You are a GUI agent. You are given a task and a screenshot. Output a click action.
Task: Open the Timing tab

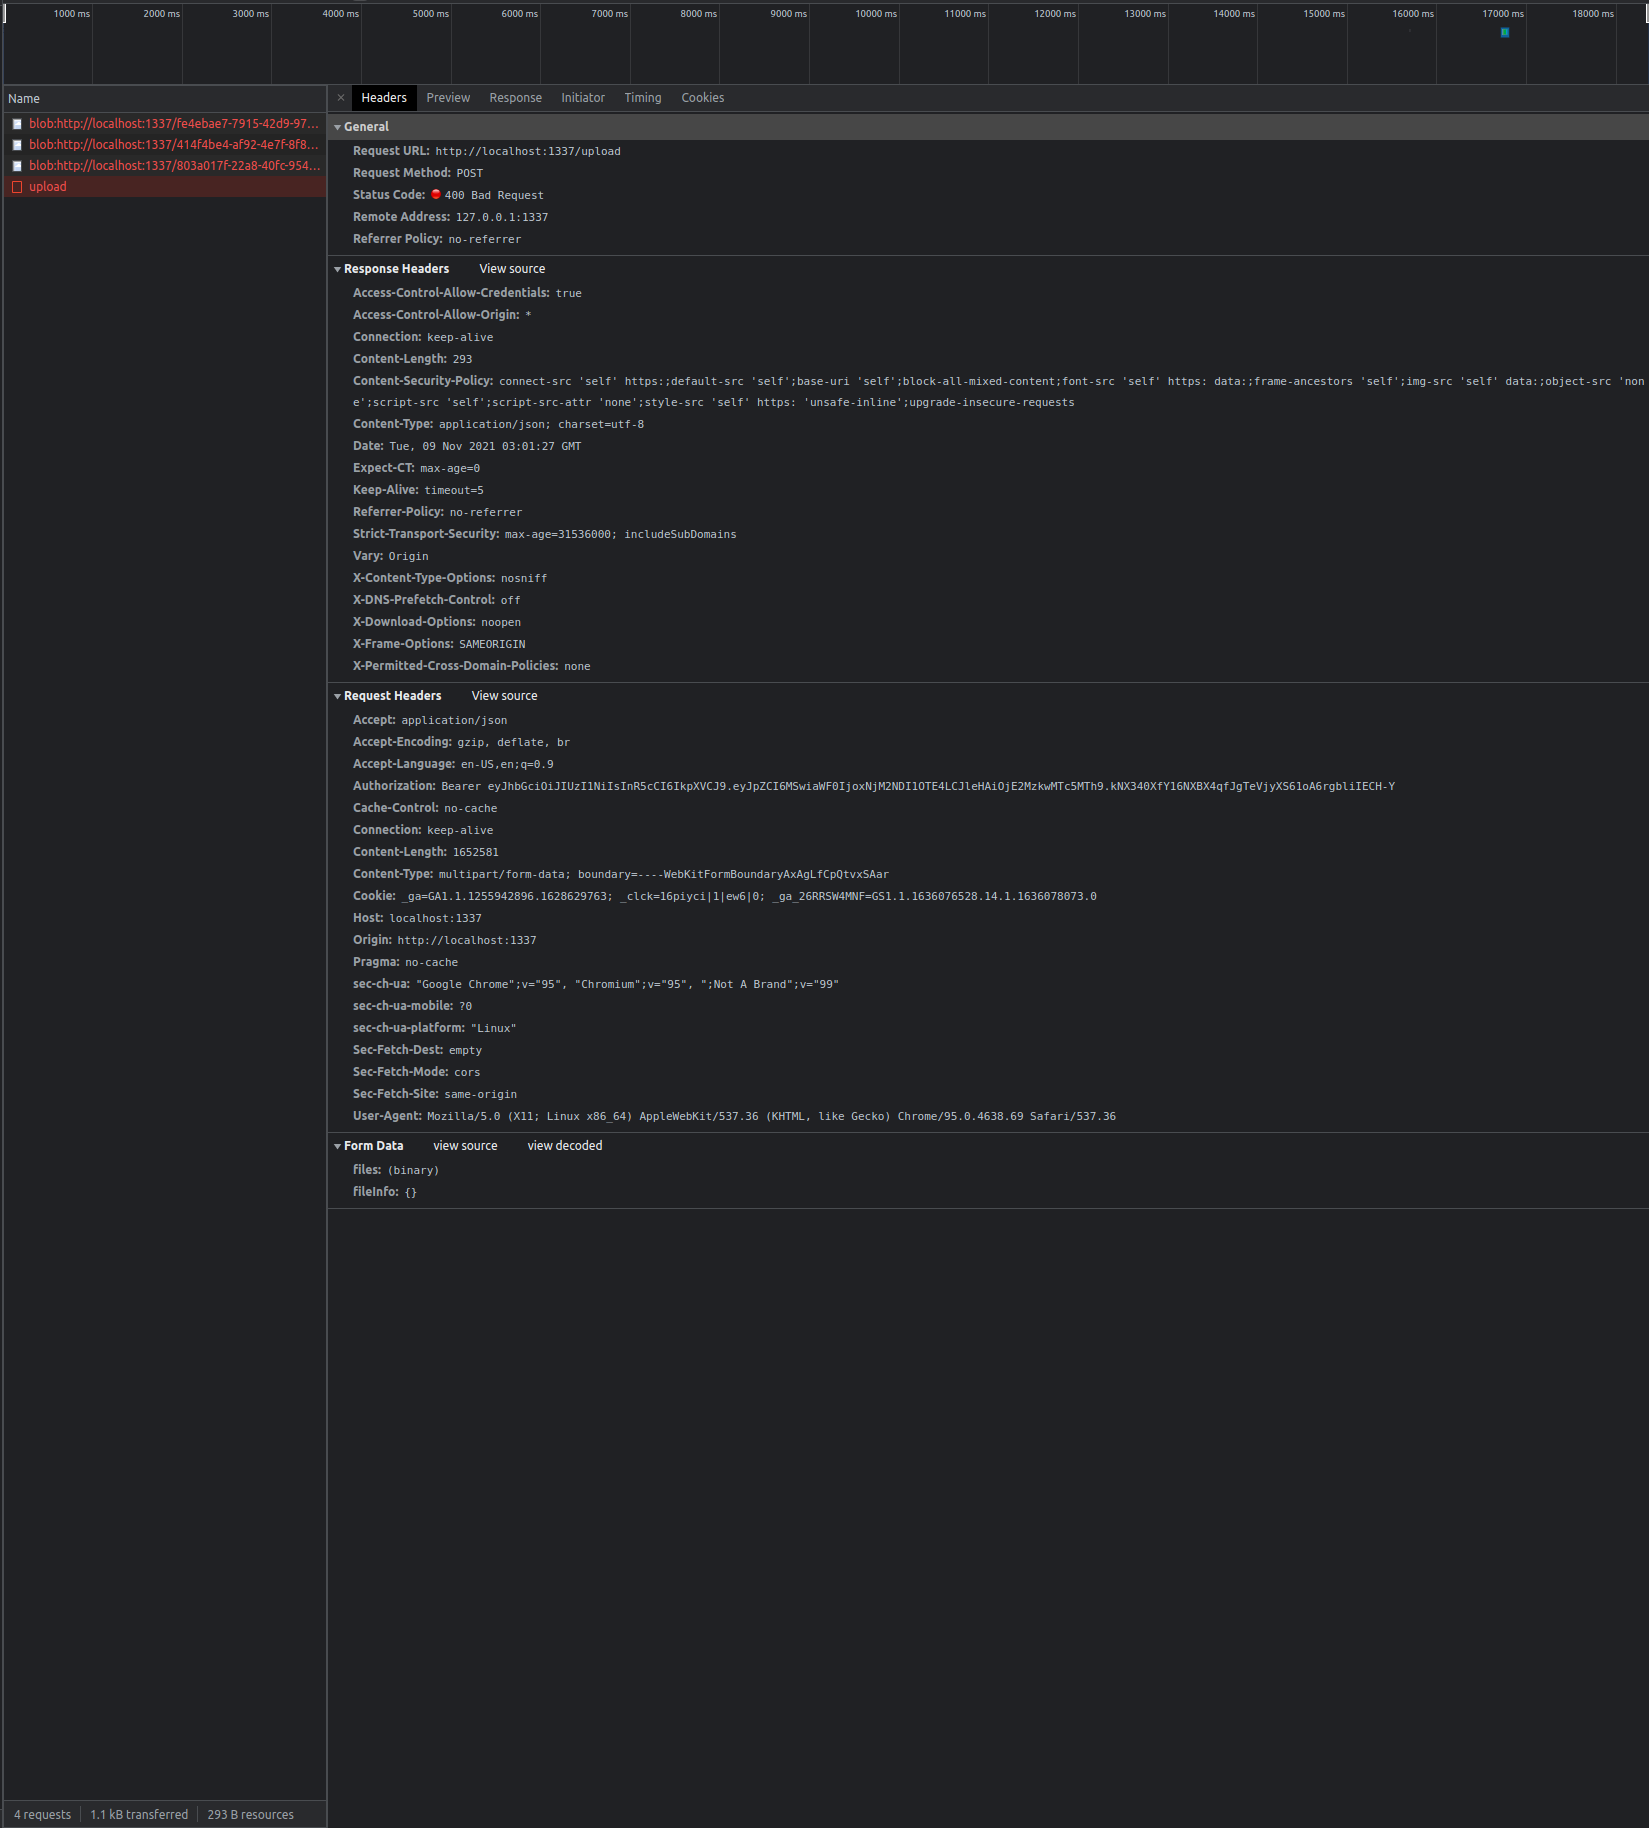tap(643, 98)
